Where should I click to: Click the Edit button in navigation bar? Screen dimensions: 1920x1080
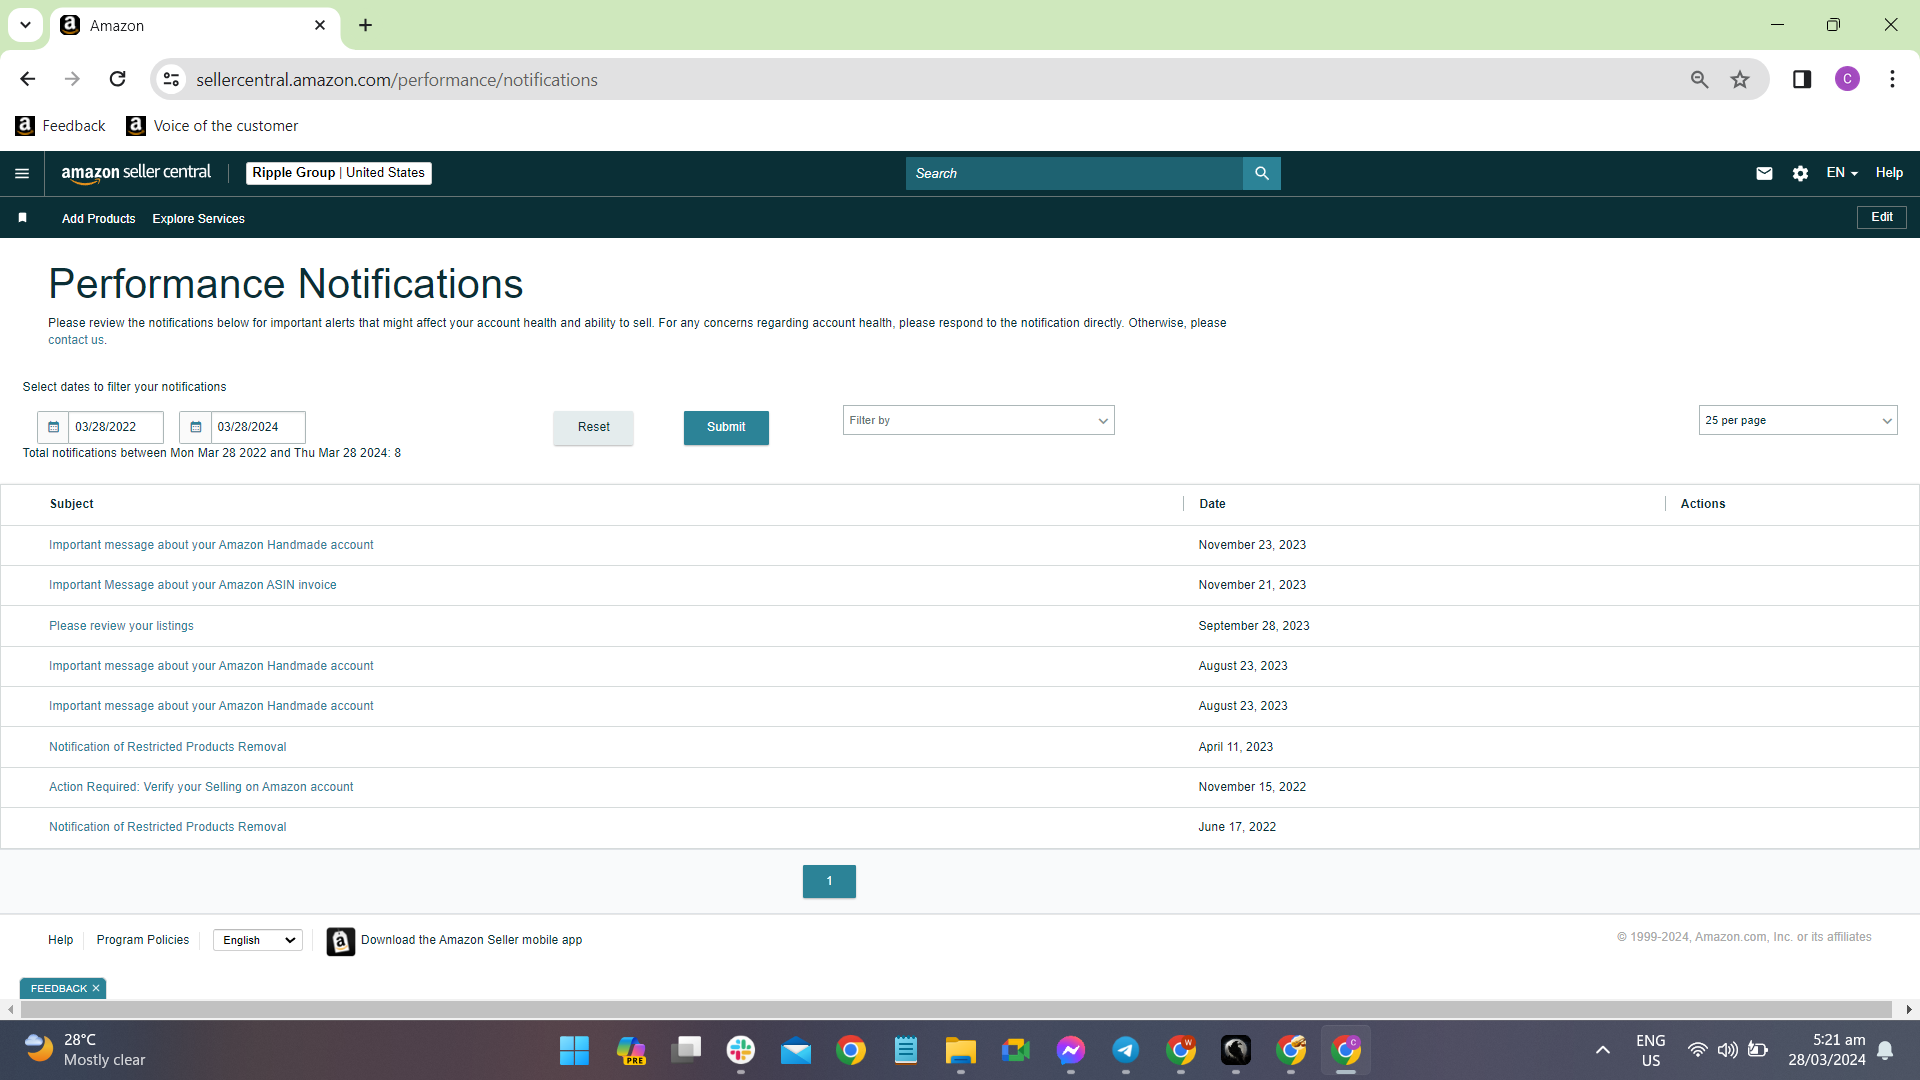(1882, 217)
